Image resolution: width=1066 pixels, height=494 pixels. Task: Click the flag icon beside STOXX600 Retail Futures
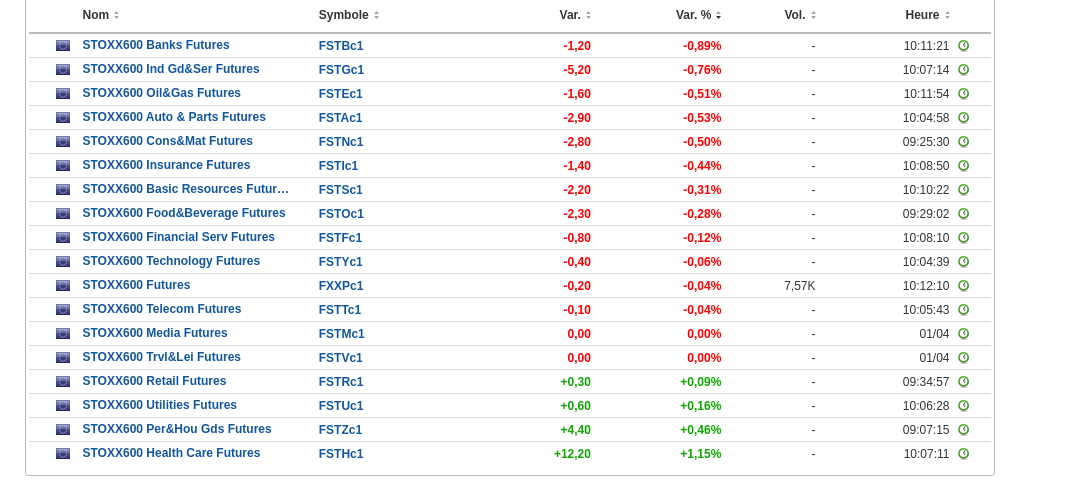point(63,382)
